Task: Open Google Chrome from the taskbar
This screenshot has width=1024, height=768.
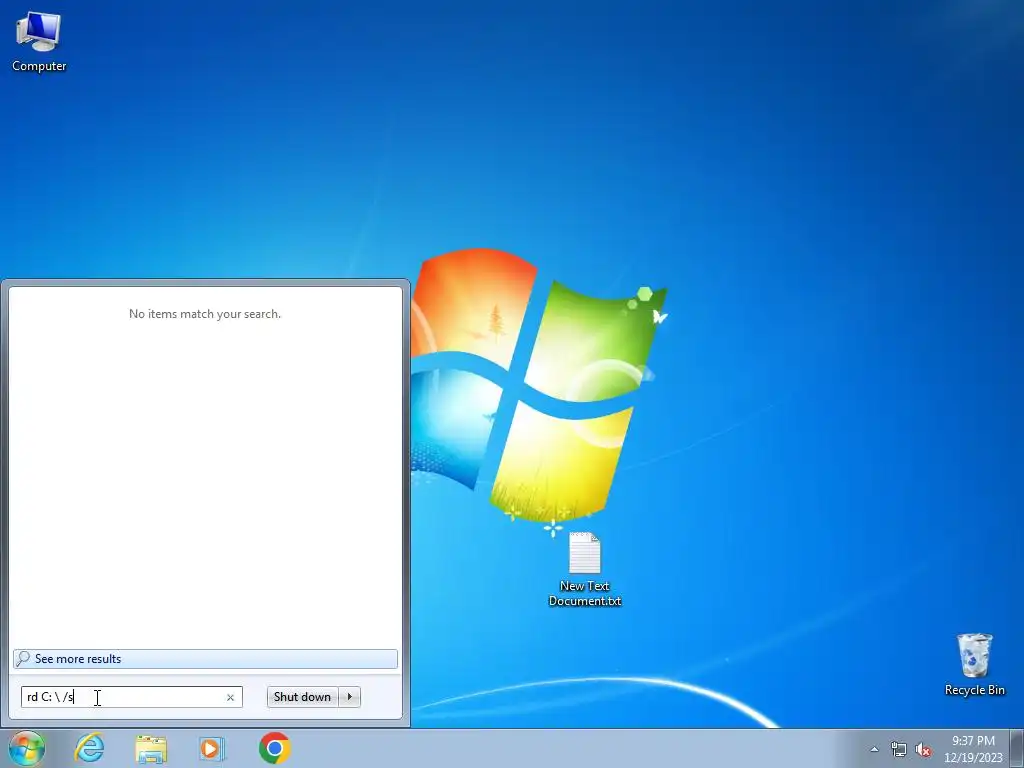Action: (x=274, y=748)
